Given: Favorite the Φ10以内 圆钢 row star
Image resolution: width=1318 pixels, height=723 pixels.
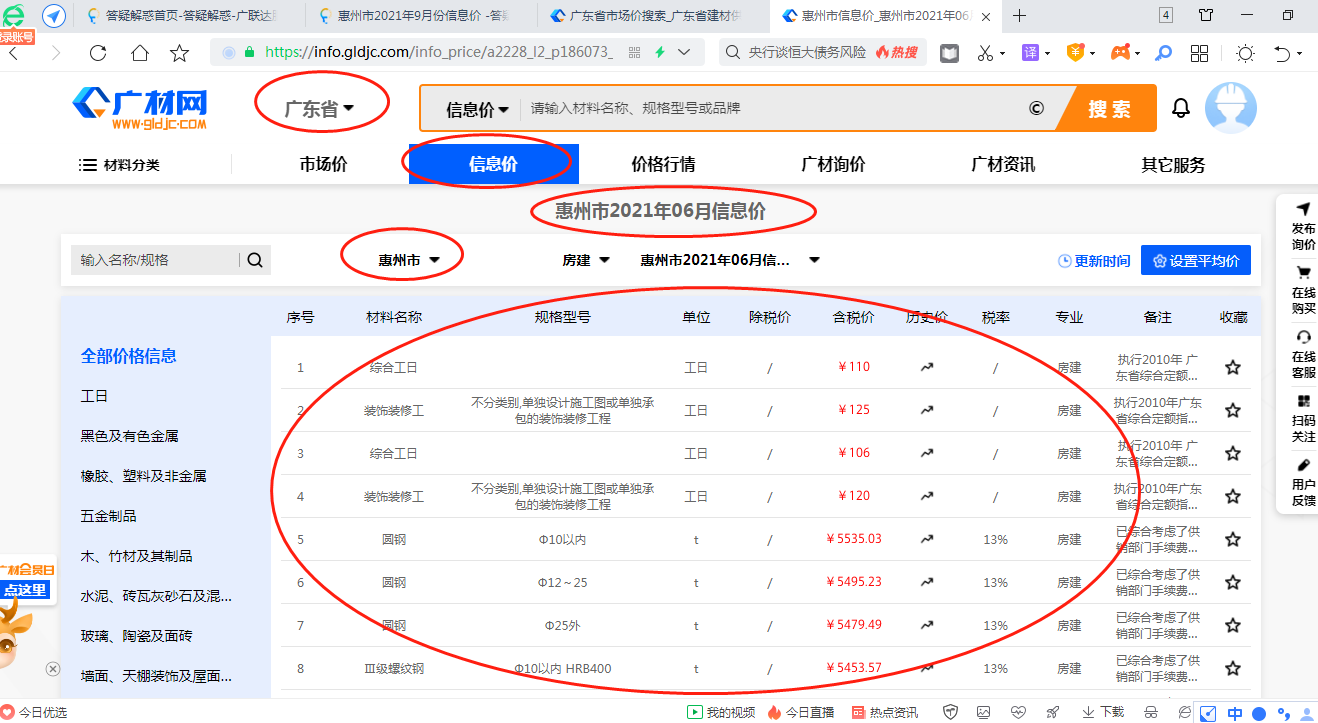Looking at the screenshot, I should click(1233, 539).
